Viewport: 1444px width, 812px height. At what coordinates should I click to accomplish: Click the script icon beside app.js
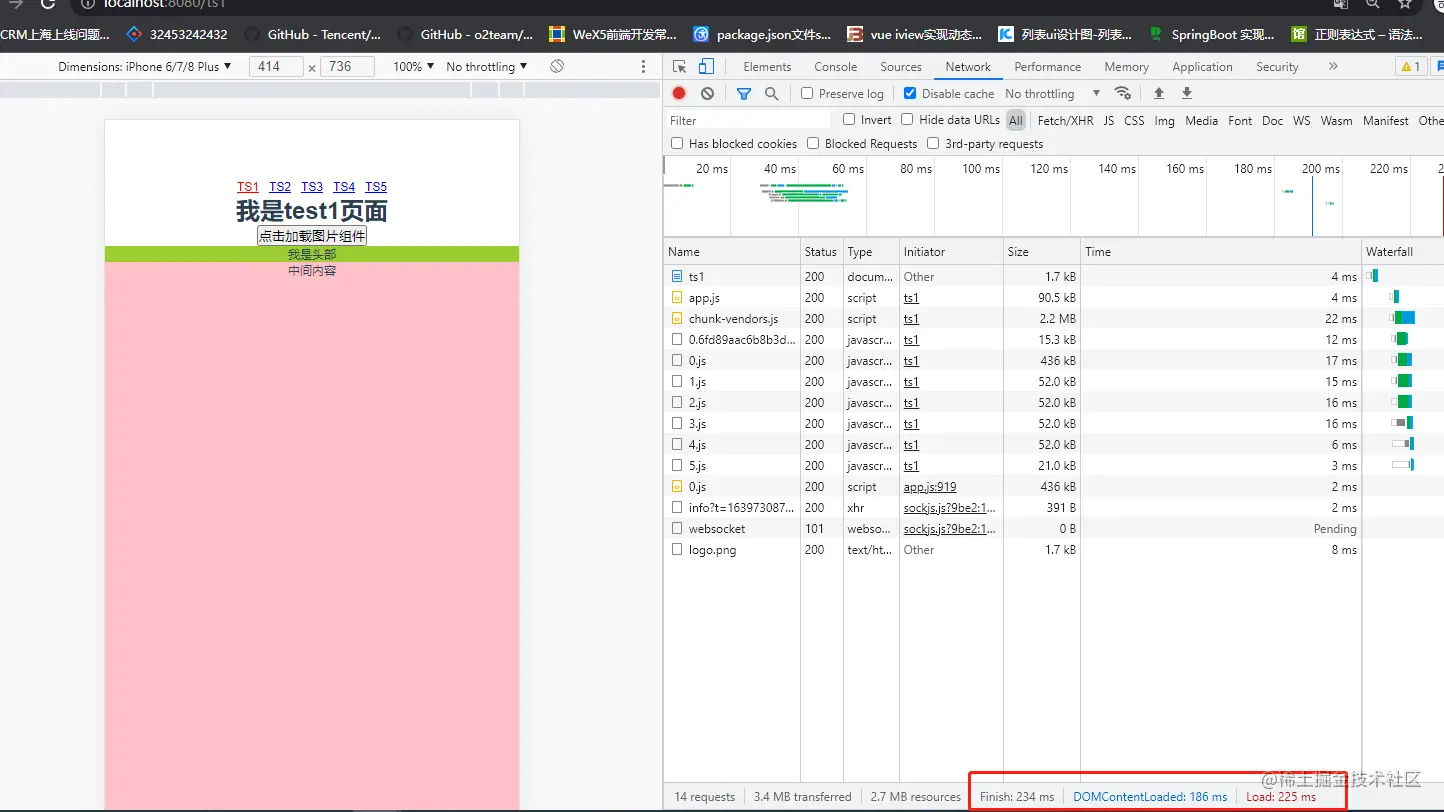click(x=677, y=297)
